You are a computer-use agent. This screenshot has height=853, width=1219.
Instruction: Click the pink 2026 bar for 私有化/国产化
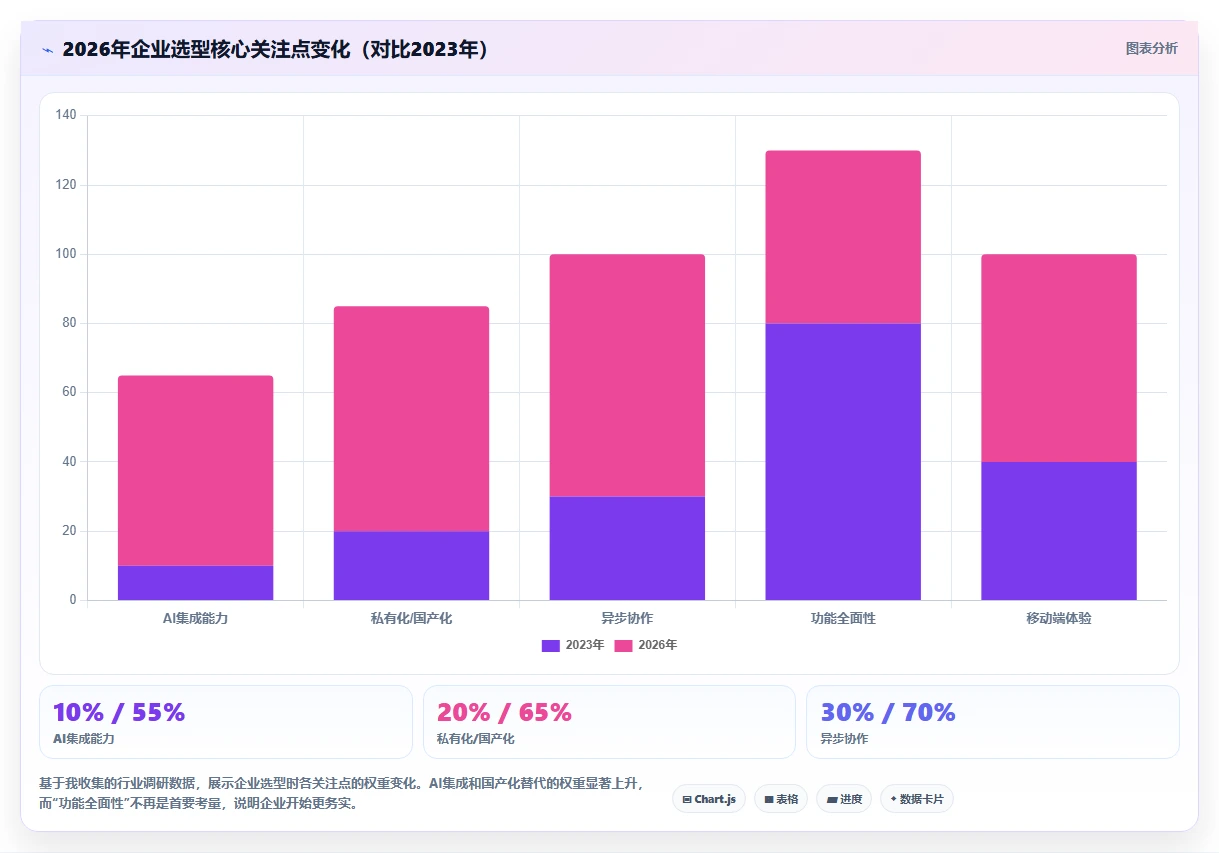(411, 419)
